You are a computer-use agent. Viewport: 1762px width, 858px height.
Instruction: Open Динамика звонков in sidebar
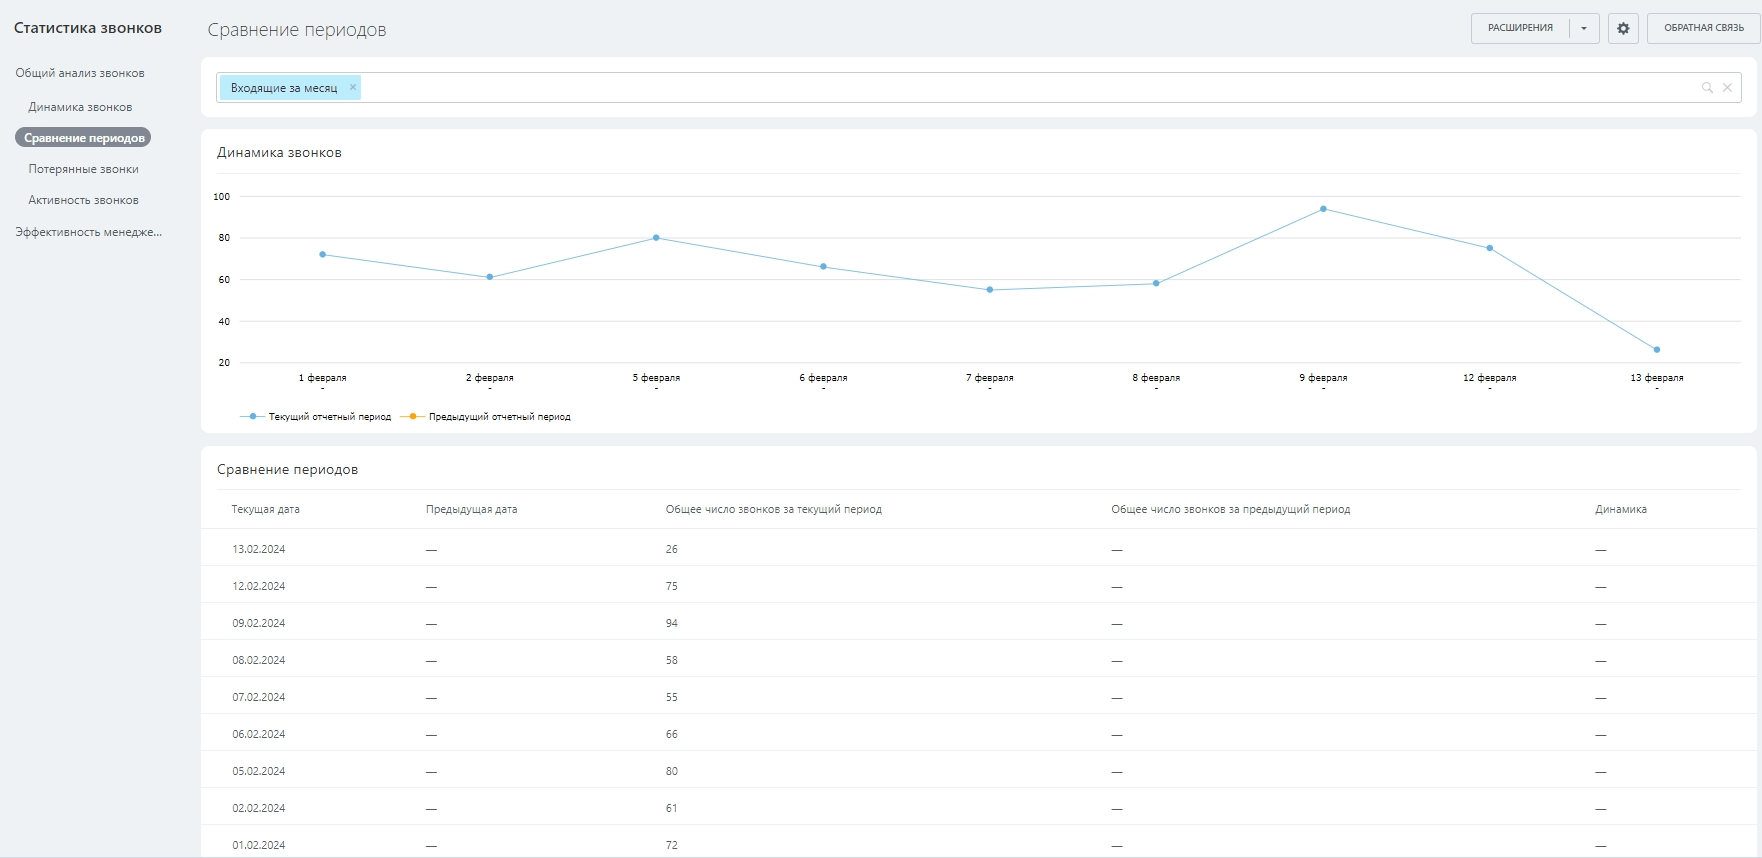point(80,107)
